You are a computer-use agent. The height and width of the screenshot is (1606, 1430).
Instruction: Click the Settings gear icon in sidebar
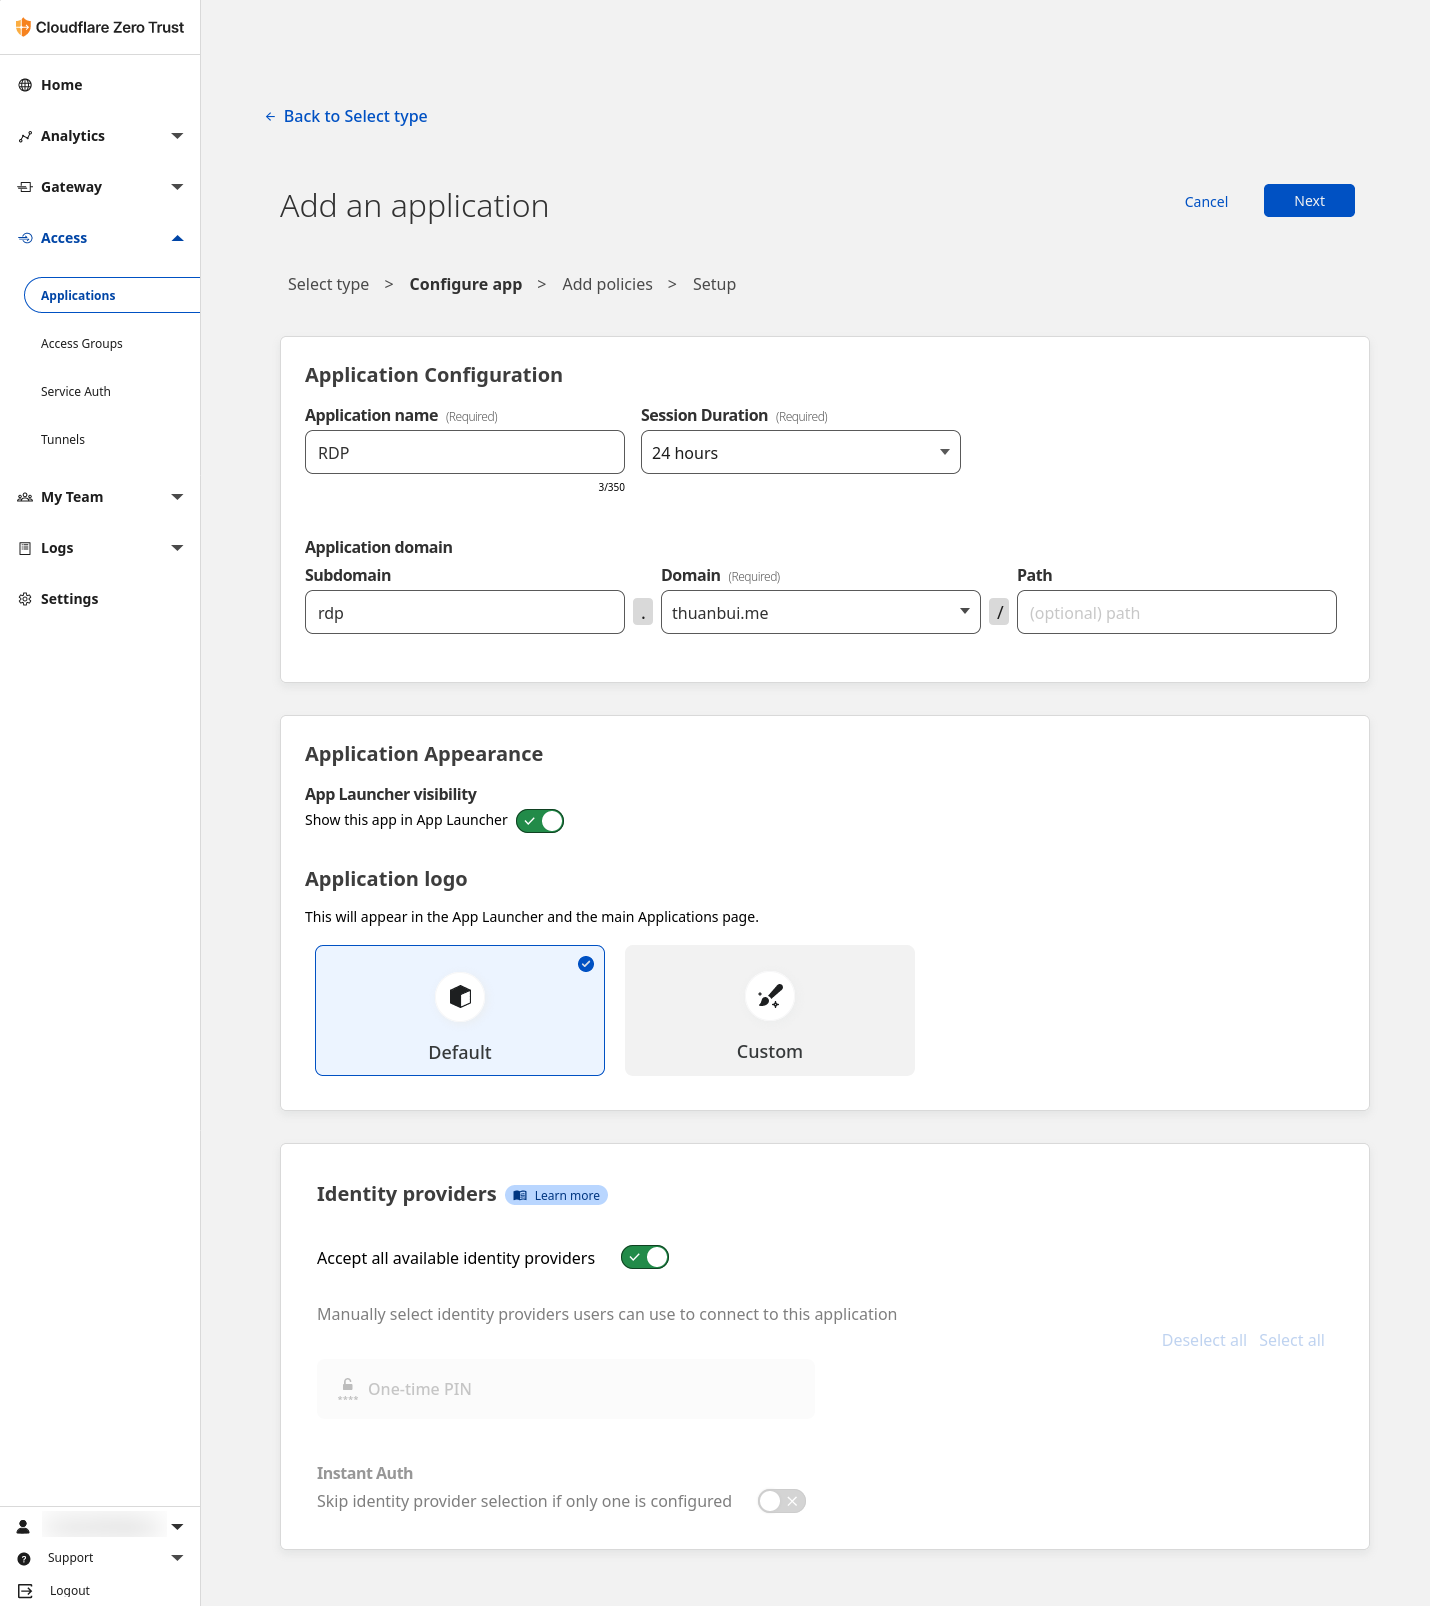click(x=25, y=599)
